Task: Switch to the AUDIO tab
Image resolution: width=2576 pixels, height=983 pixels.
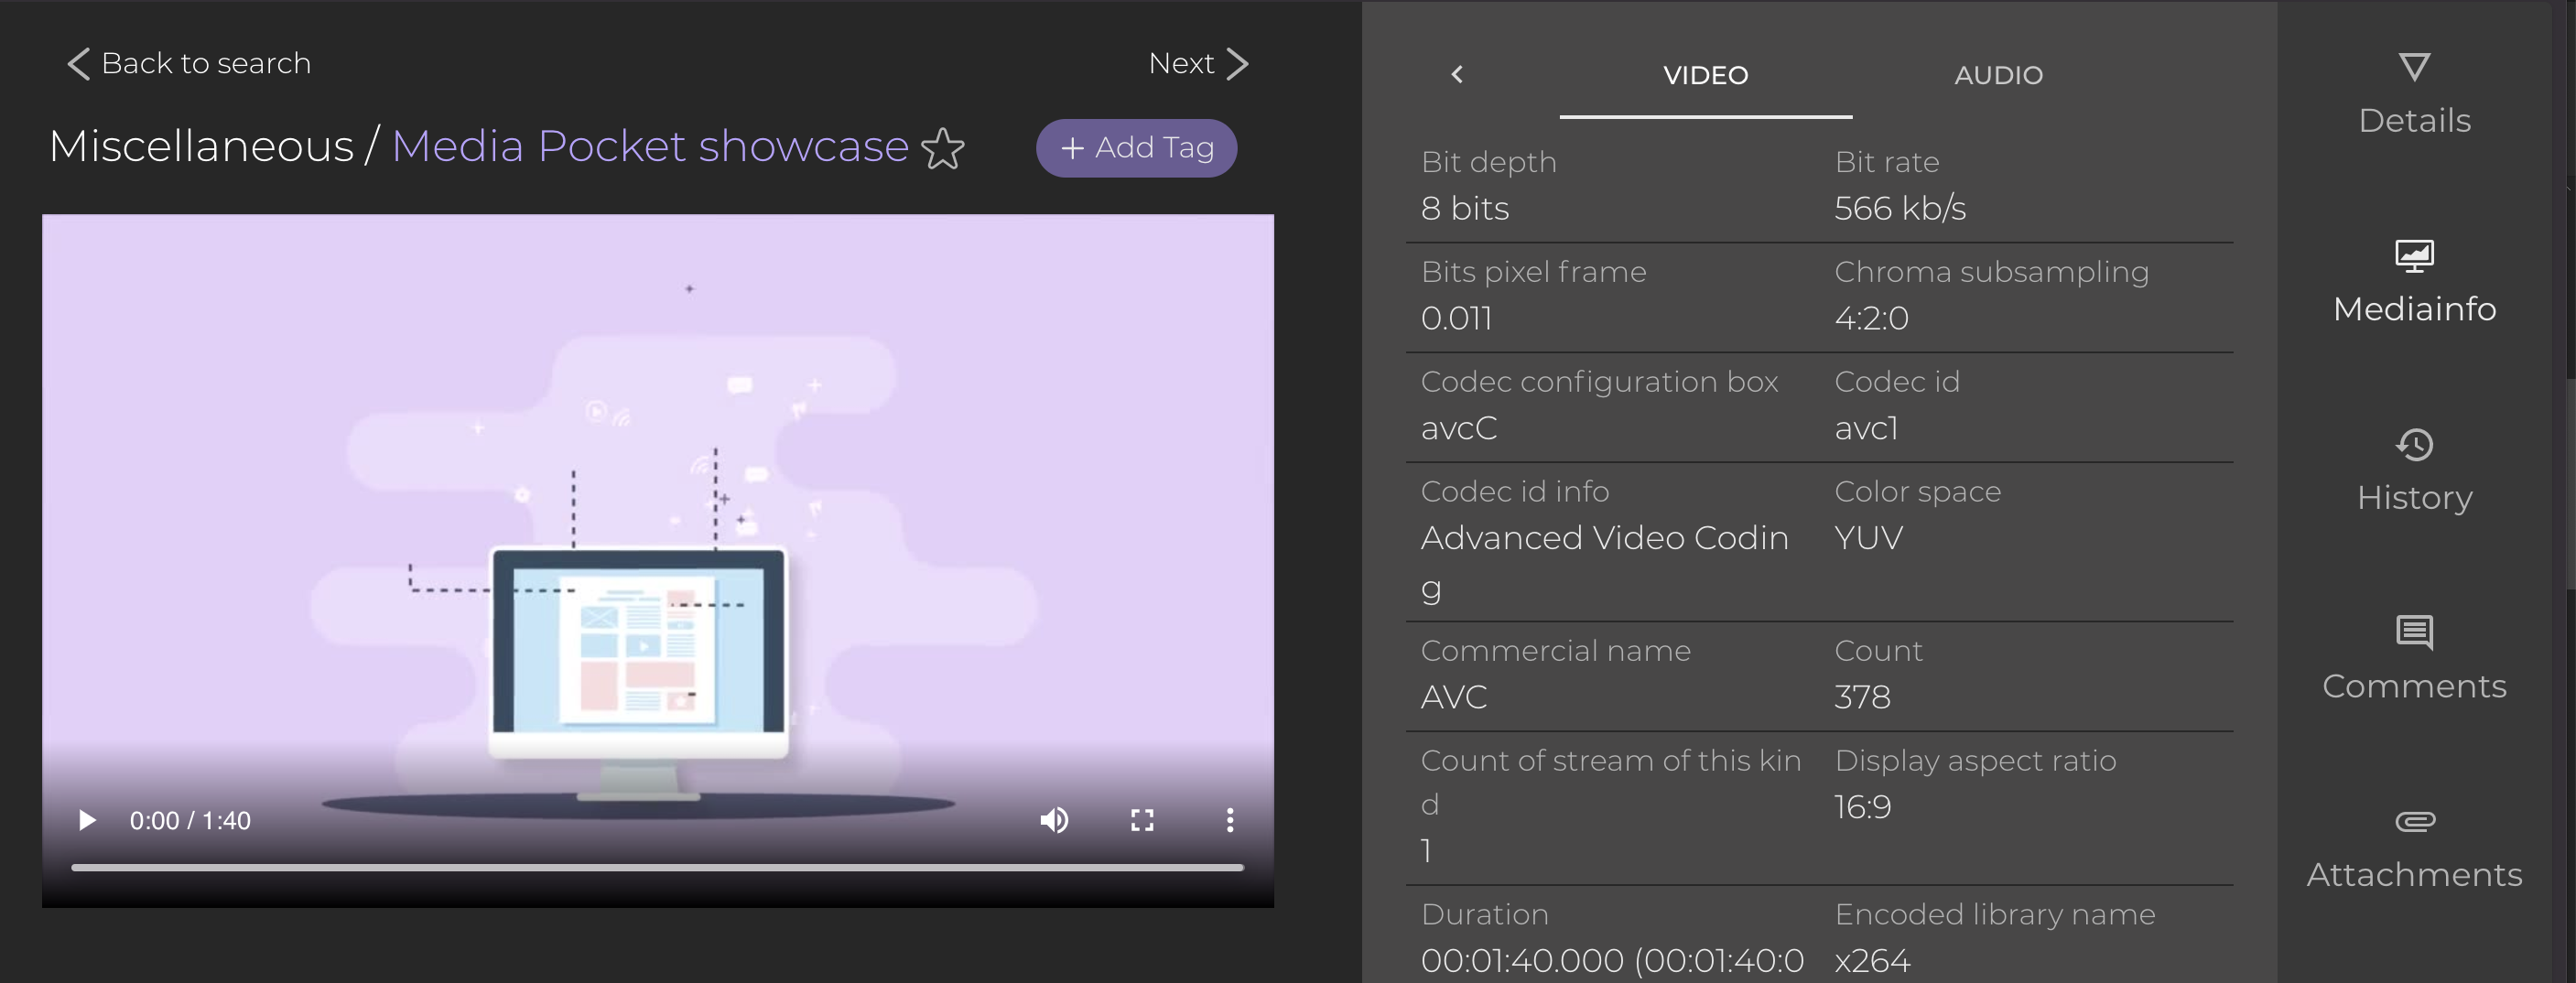Action: click(x=1998, y=75)
